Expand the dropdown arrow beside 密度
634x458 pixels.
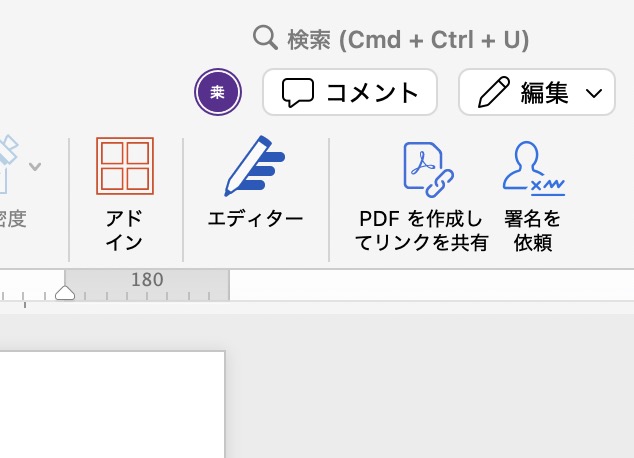(x=35, y=166)
